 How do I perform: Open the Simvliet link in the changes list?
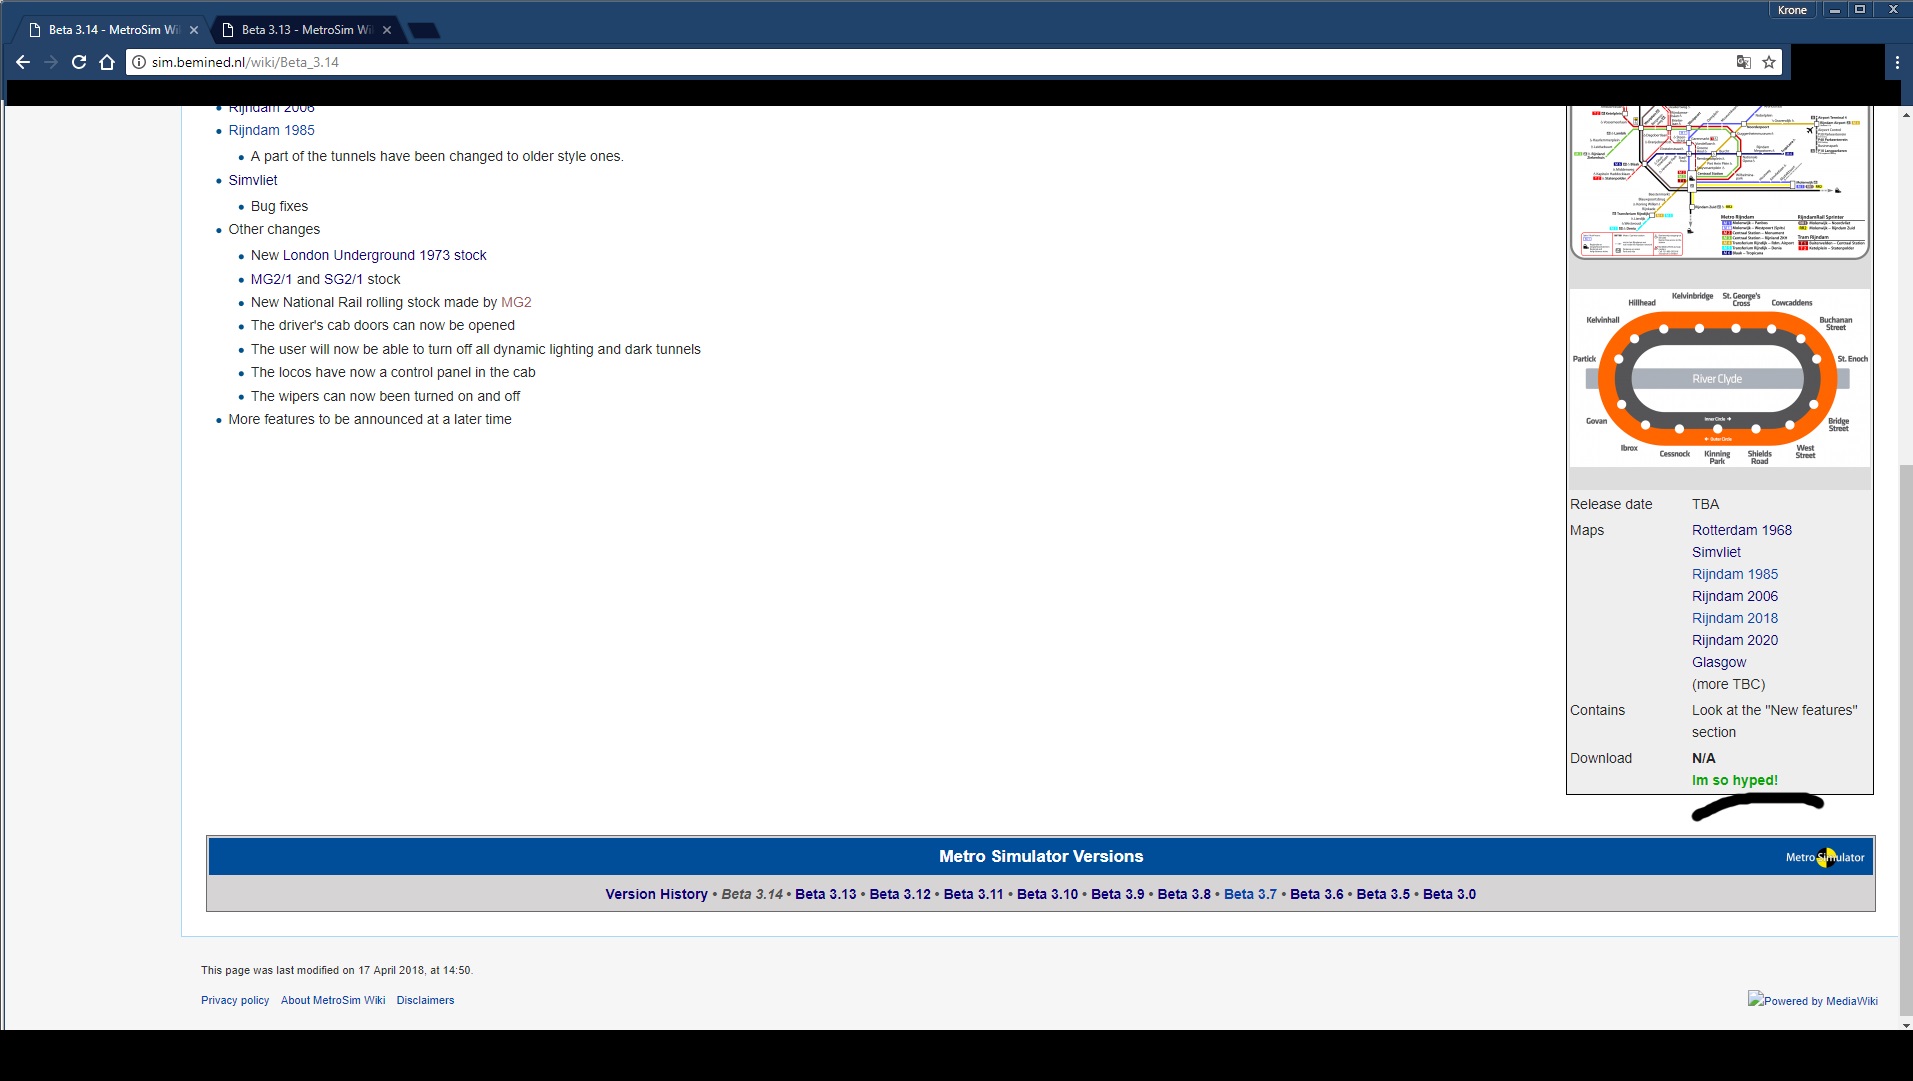pos(253,180)
